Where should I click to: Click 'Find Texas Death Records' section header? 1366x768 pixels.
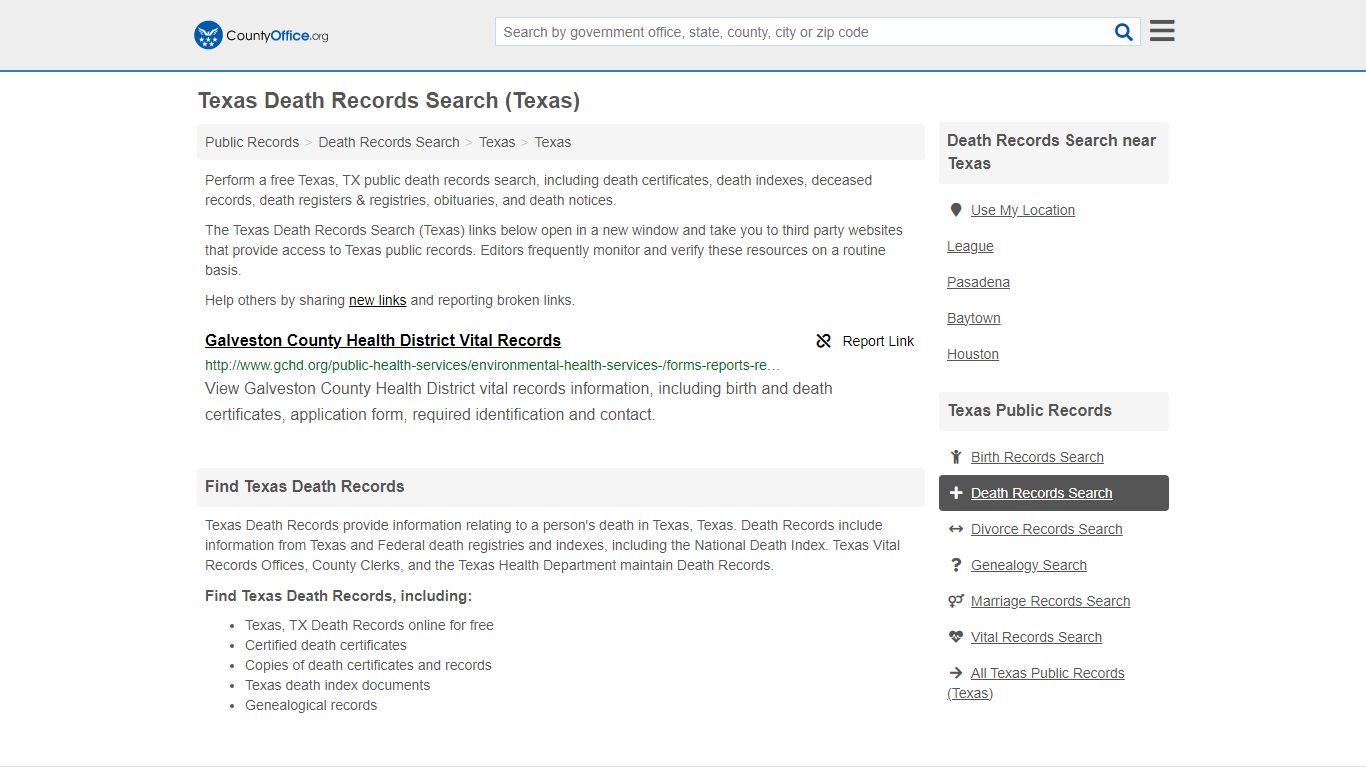305,487
